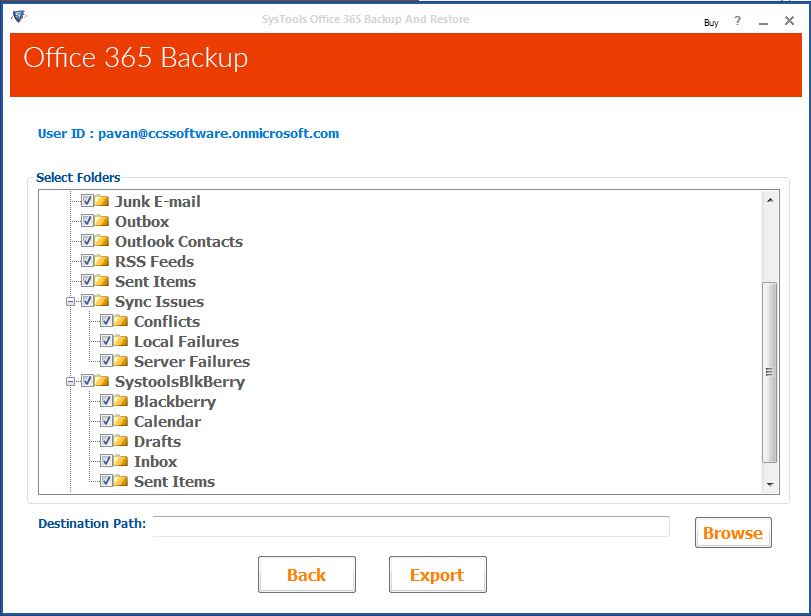Toggle the Sync Issues checkbox
Screen dimensions: 811x616
(87, 301)
